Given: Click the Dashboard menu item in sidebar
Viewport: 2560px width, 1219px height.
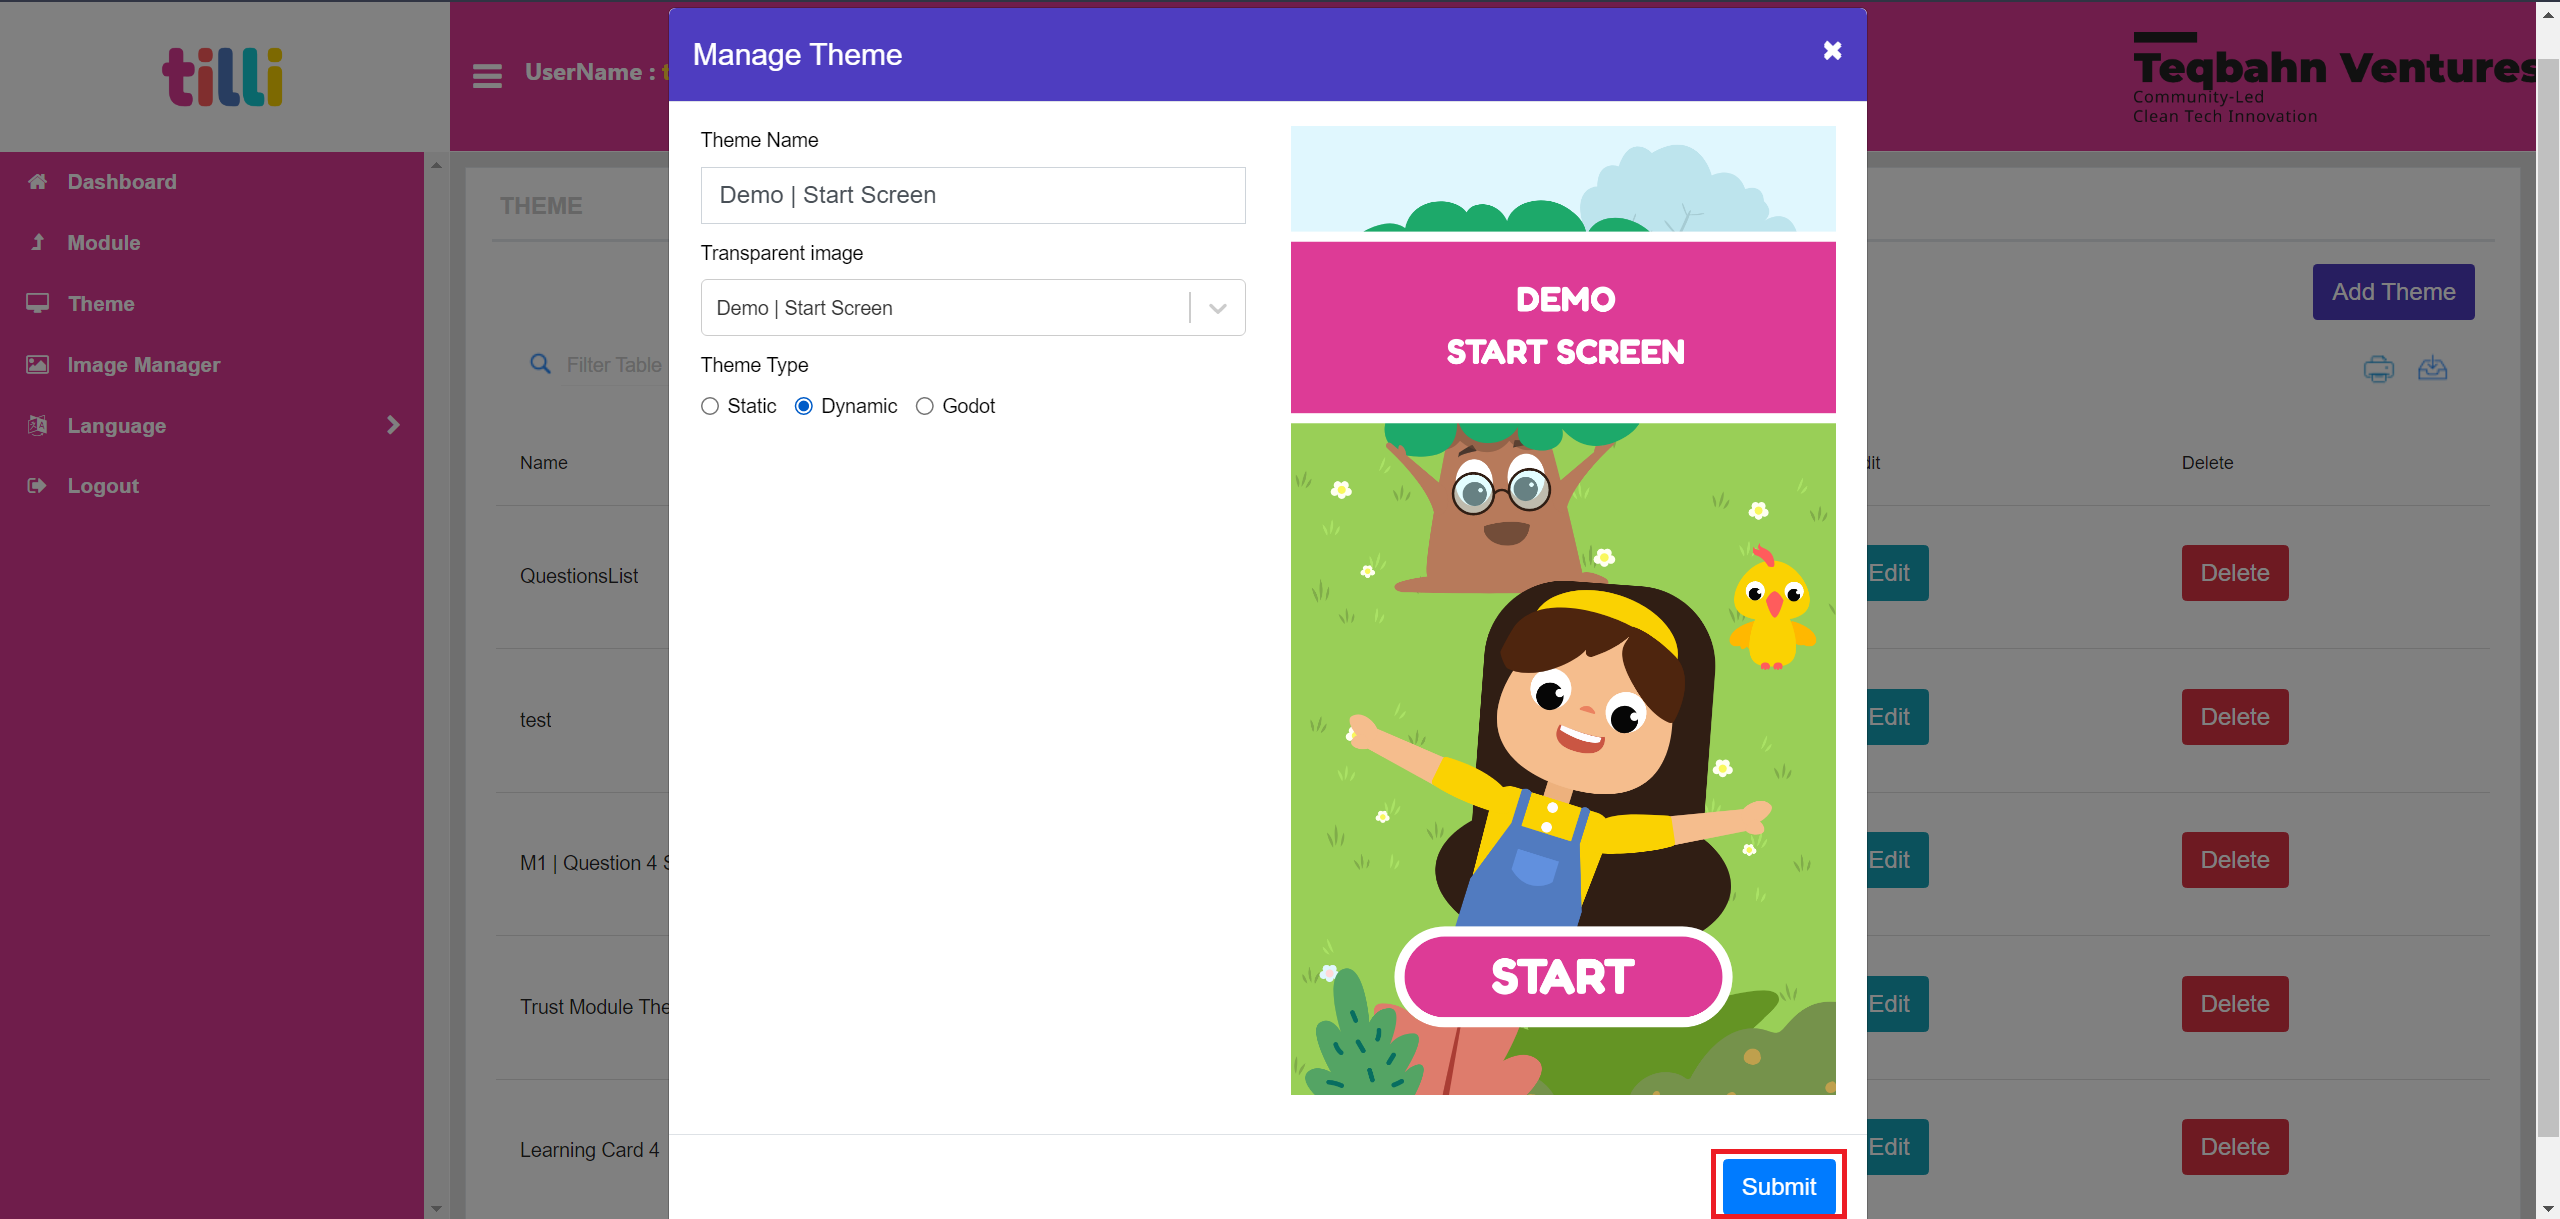Looking at the screenshot, I should (121, 181).
